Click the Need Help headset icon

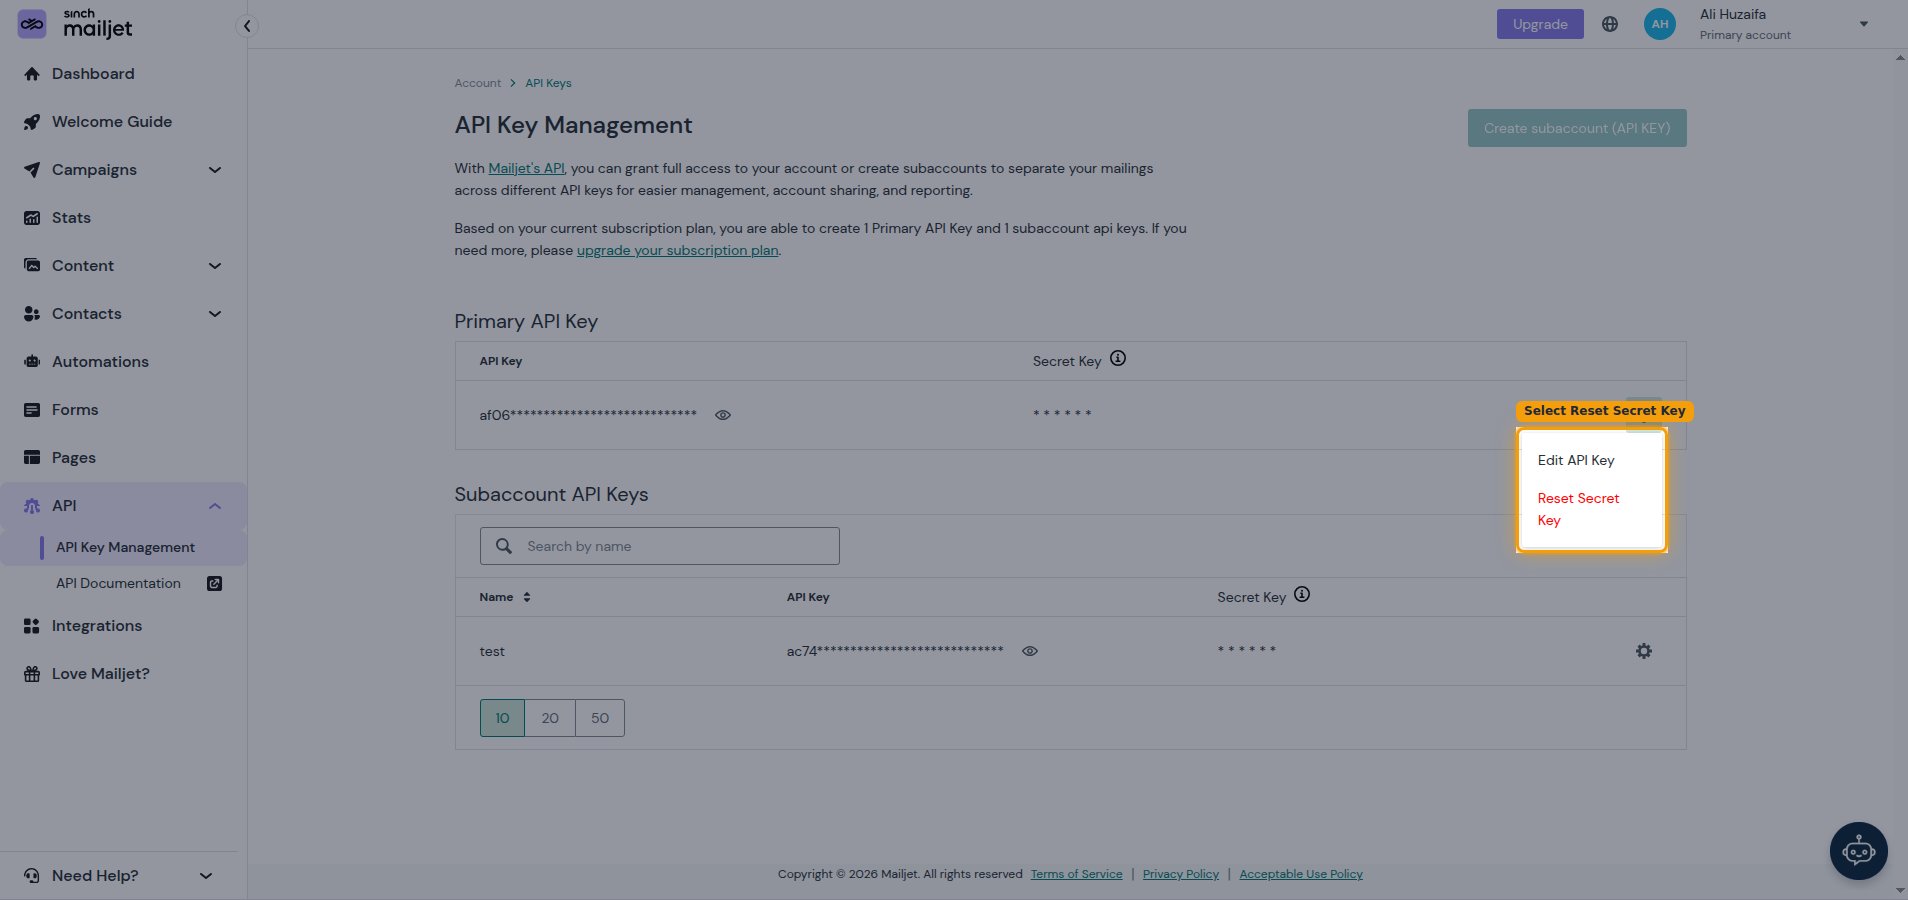[32, 876]
